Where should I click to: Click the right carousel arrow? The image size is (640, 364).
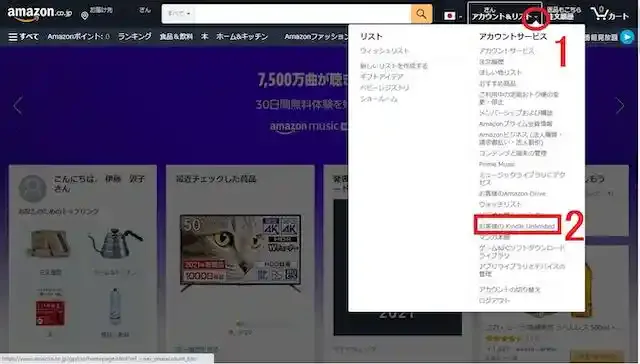tap(620, 106)
